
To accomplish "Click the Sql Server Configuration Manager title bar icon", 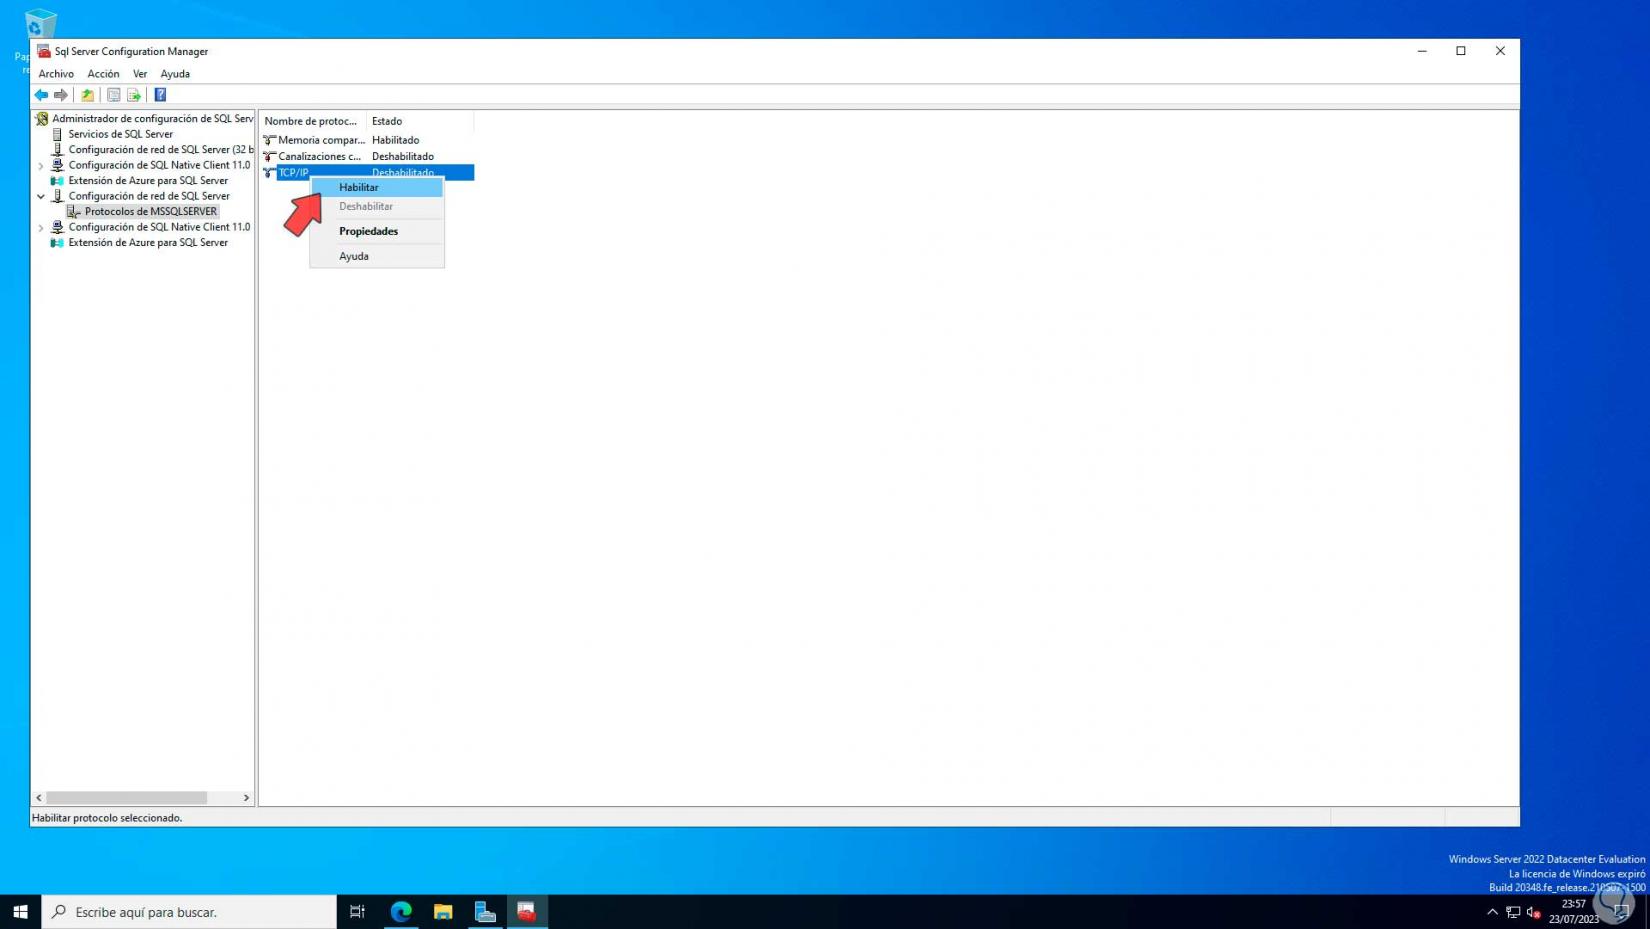I will [44, 51].
